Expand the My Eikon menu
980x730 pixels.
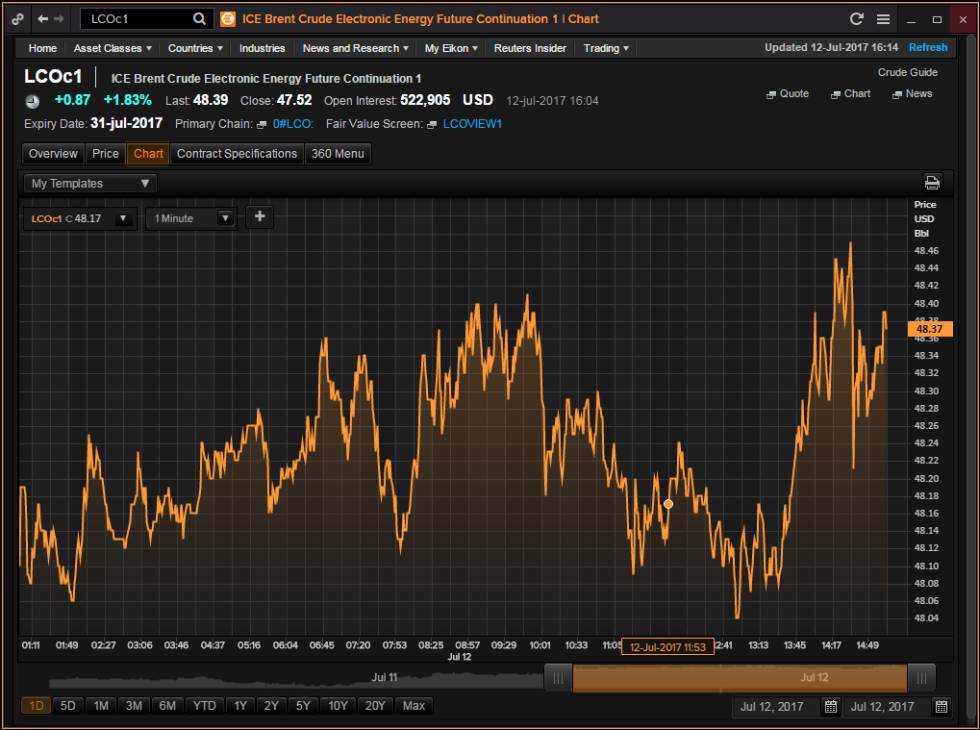(x=451, y=48)
